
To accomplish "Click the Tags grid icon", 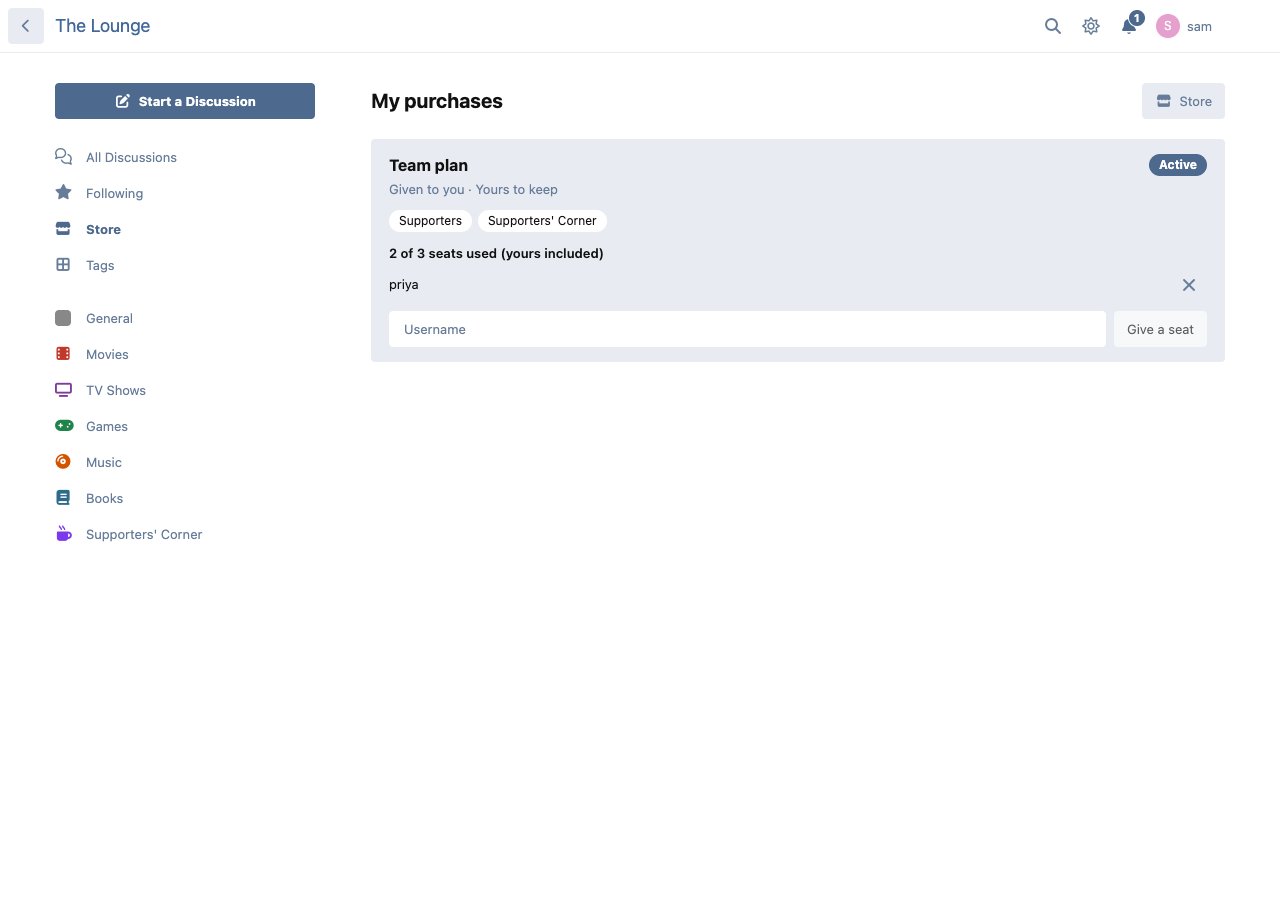I will point(63,265).
